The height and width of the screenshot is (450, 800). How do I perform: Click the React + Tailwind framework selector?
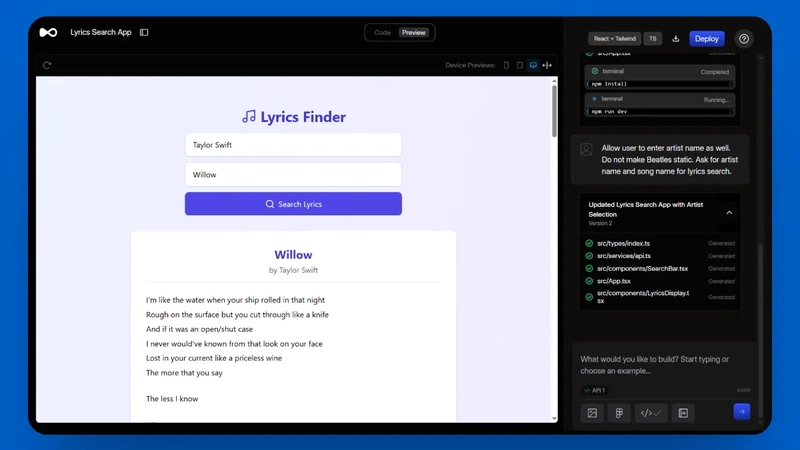(614, 39)
